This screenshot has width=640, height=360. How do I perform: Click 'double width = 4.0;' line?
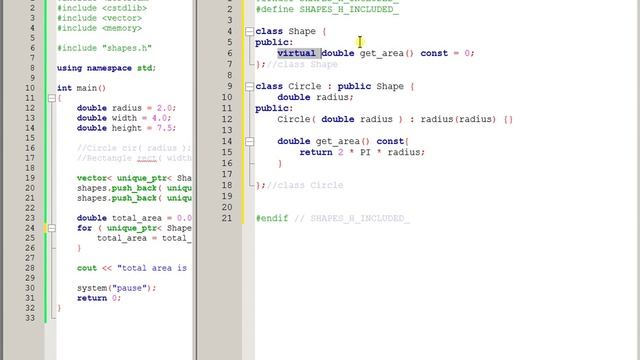coord(124,118)
